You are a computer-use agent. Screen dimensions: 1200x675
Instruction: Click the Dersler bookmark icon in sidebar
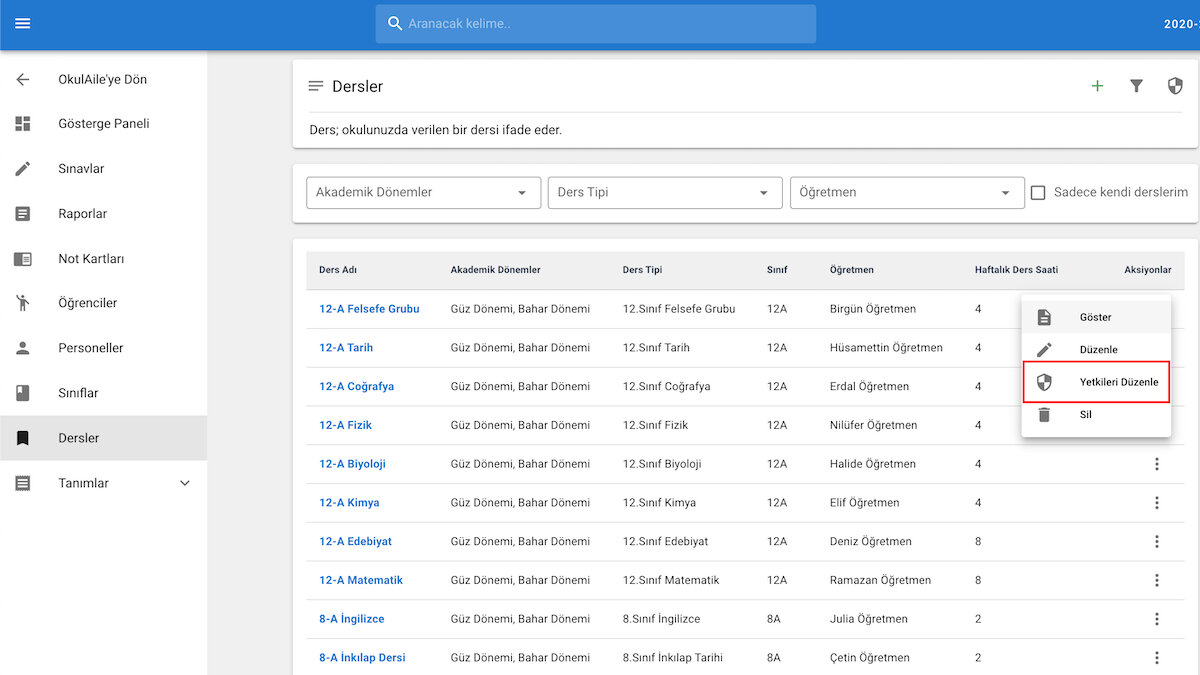[23, 438]
